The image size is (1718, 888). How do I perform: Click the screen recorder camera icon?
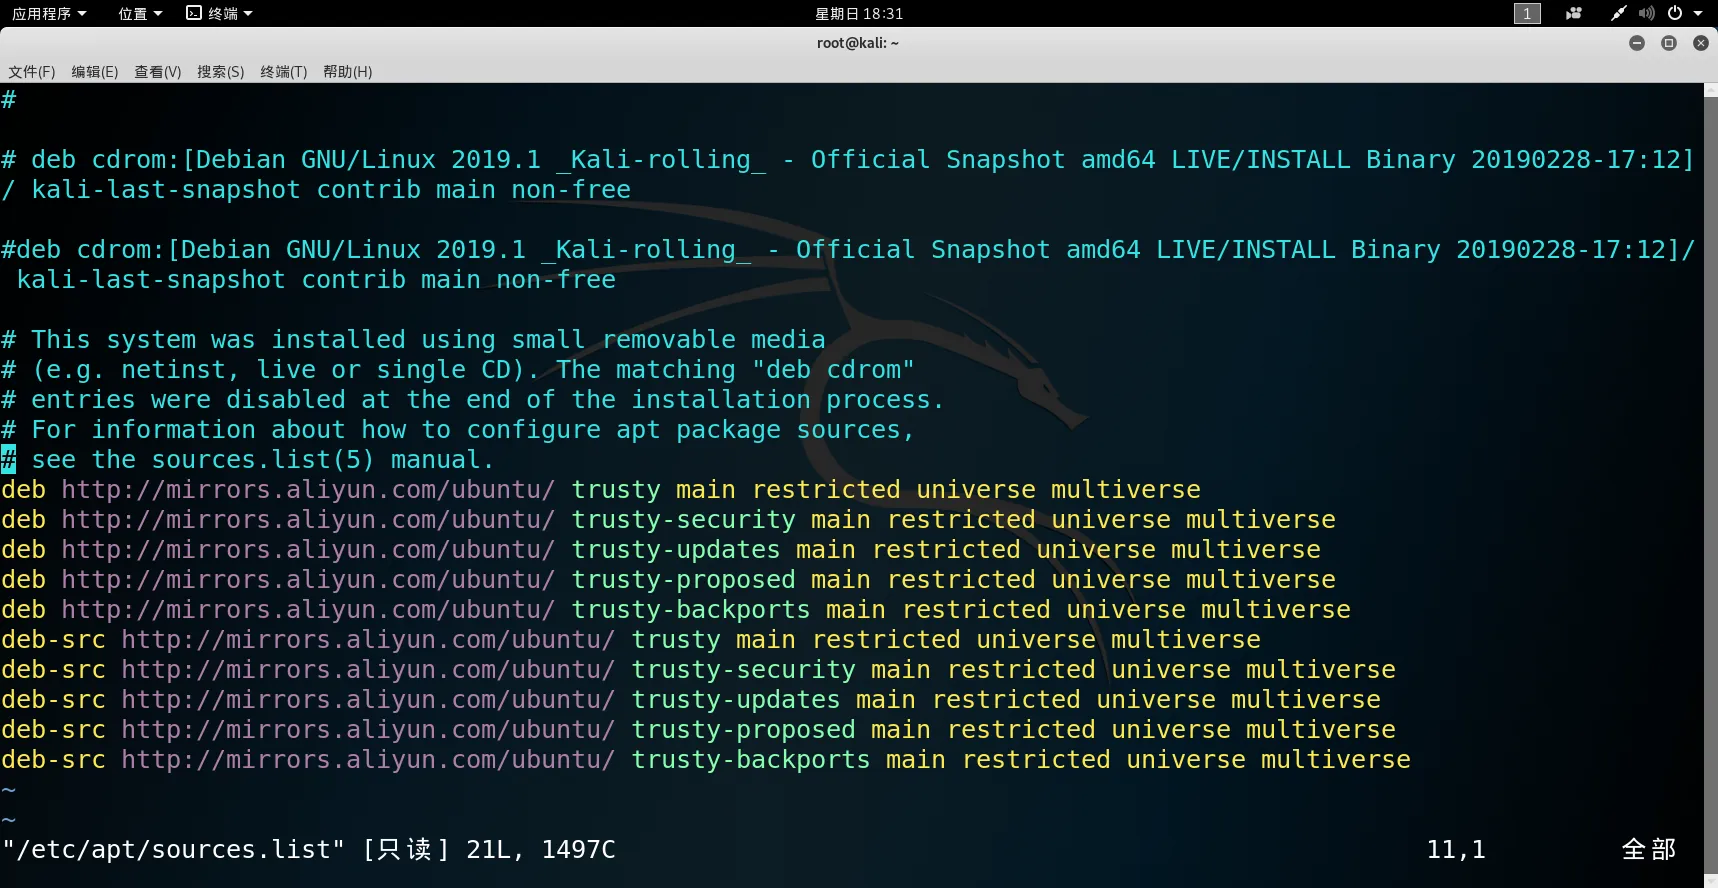point(1574,13)
